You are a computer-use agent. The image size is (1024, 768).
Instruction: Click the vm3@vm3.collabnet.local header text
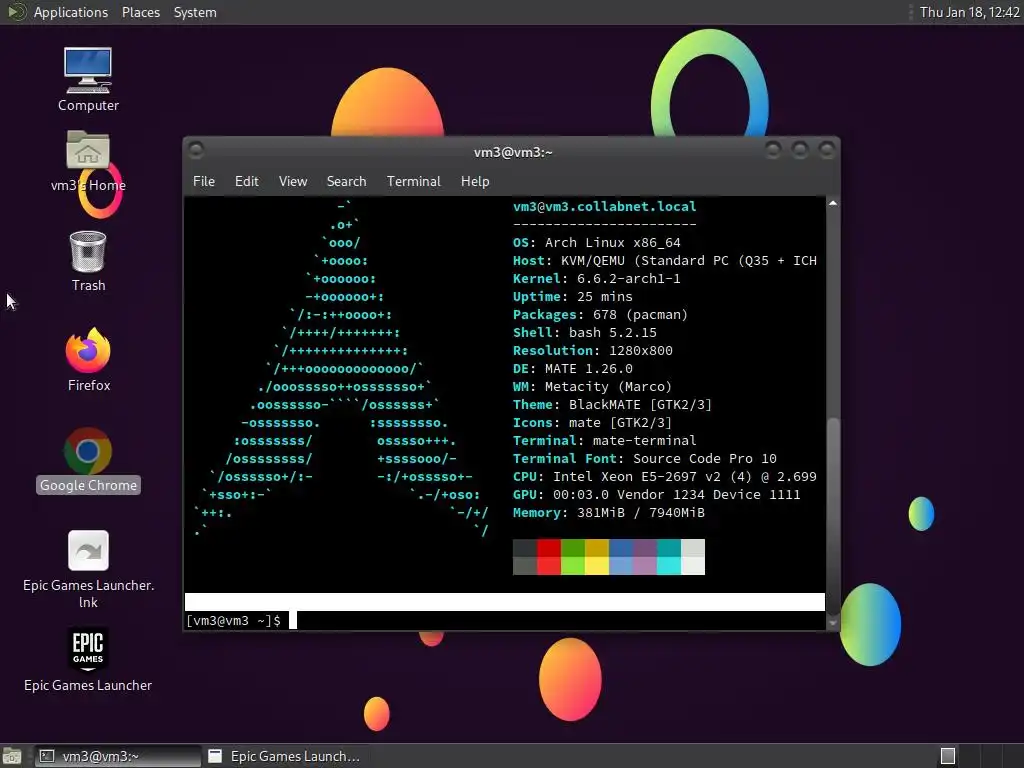tap(604, 206)
